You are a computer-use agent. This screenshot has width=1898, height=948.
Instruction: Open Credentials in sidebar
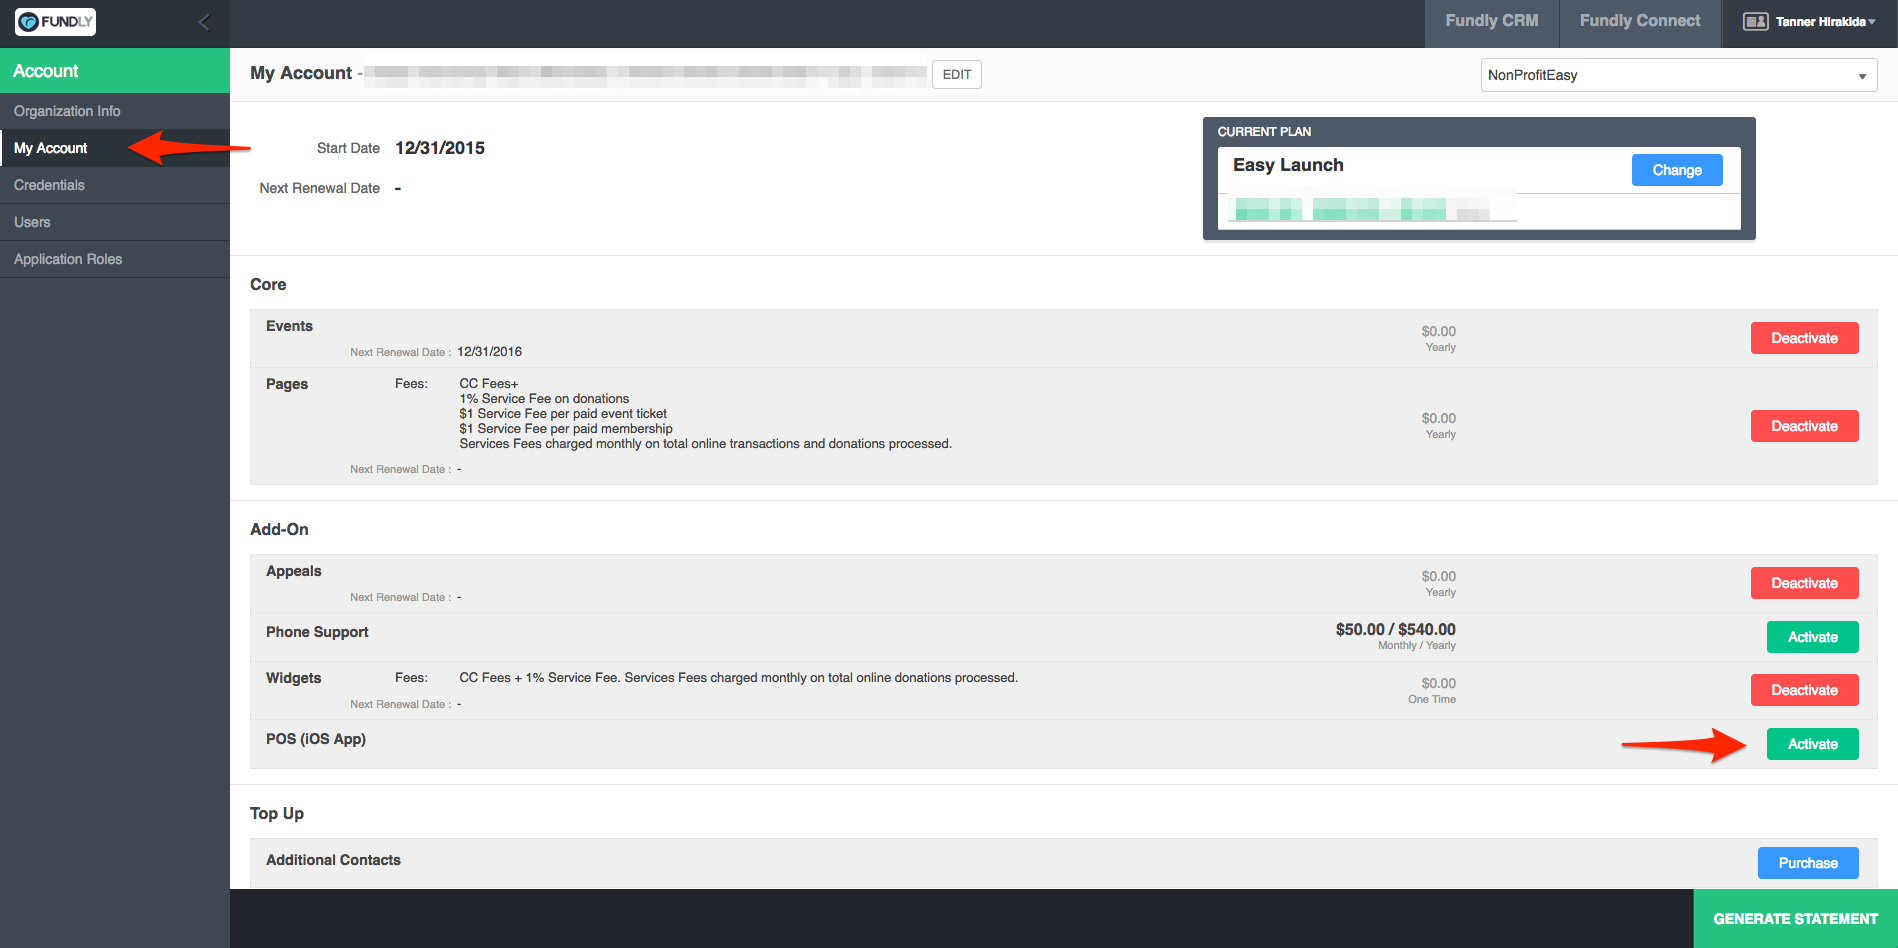(x=115, y=185)
